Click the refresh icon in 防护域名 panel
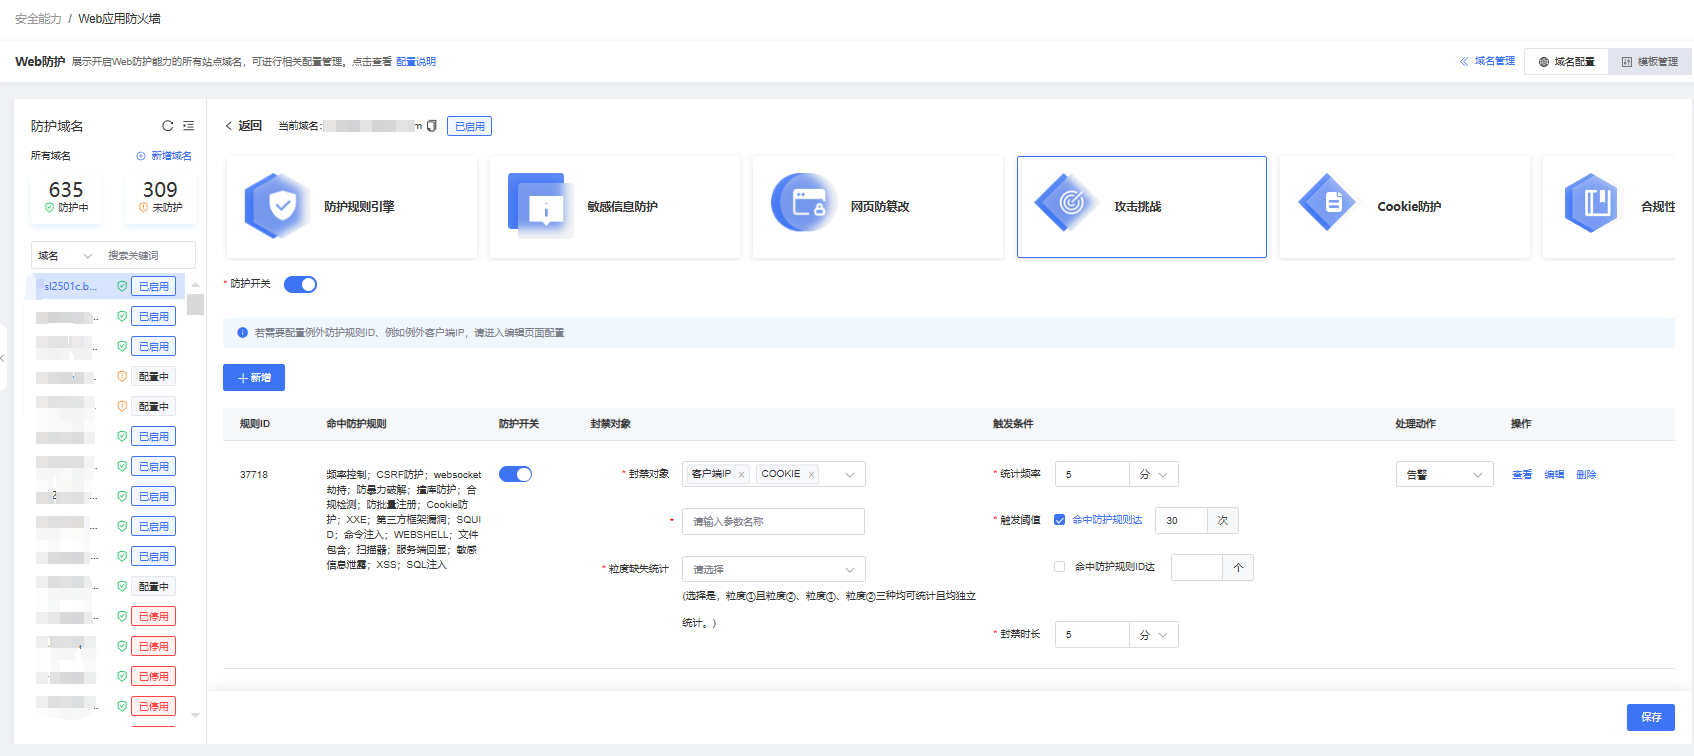 (168, 126)
